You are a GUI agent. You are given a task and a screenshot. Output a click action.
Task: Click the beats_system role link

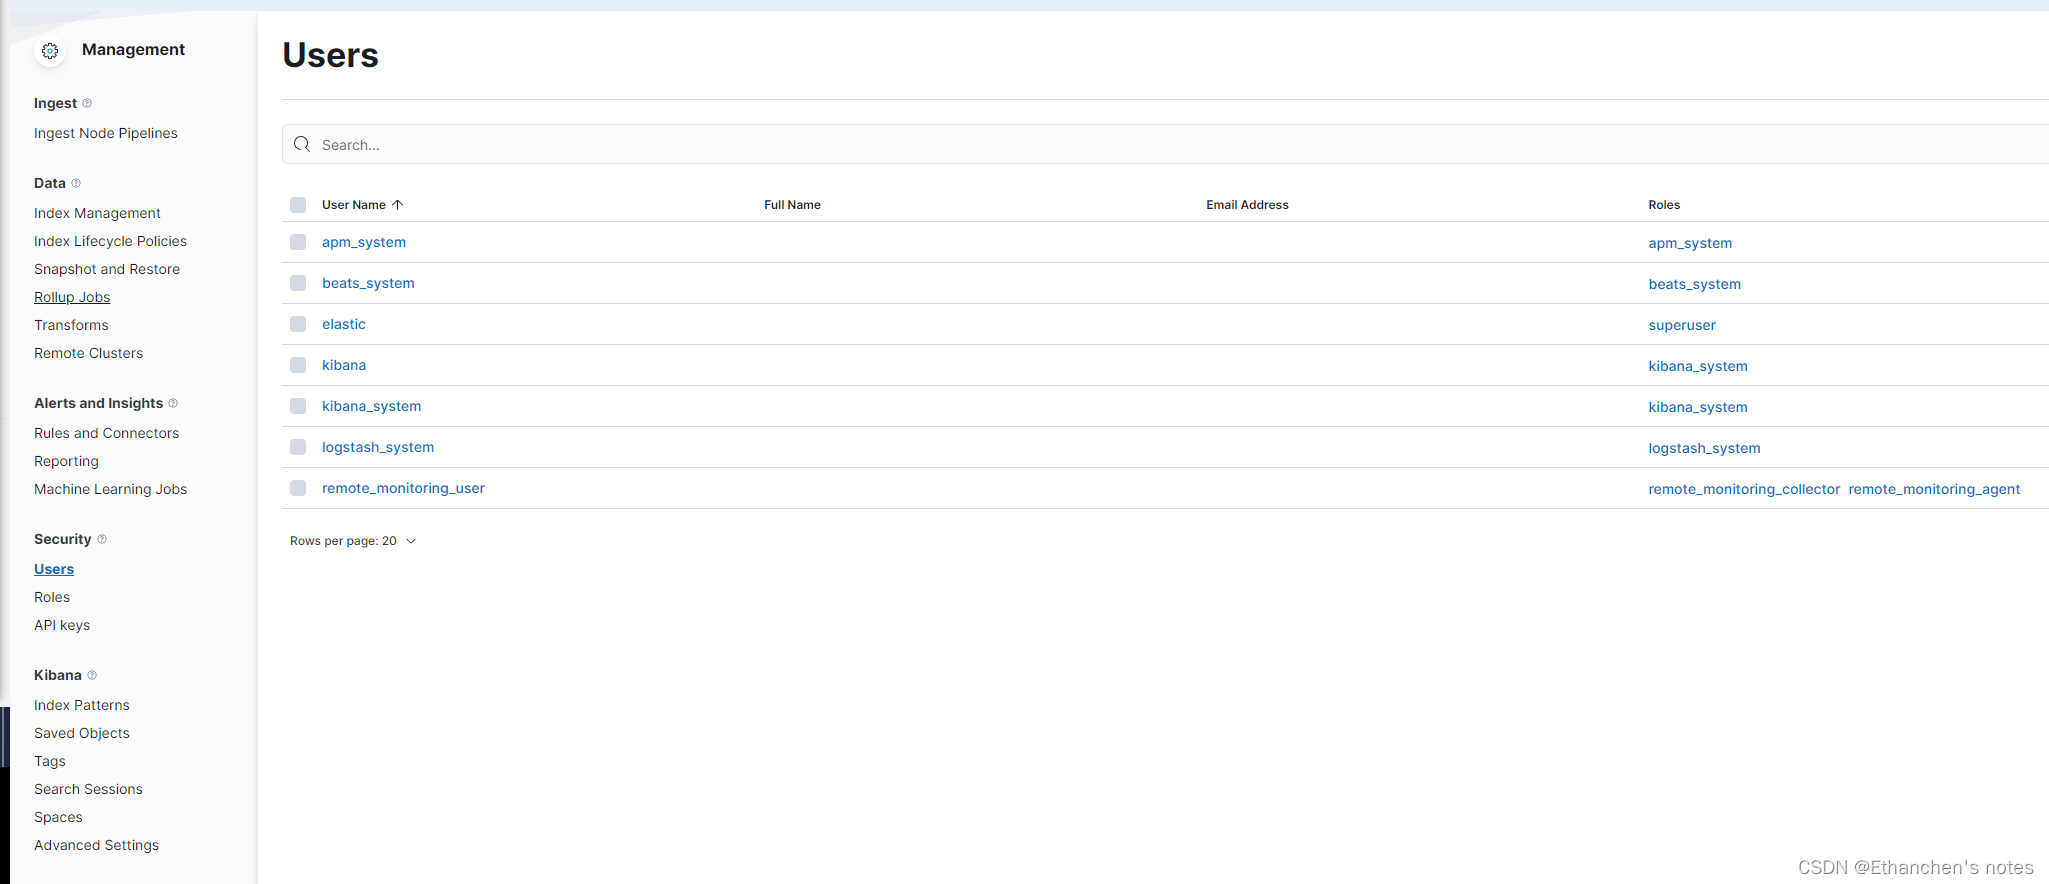pos(1695,284)
